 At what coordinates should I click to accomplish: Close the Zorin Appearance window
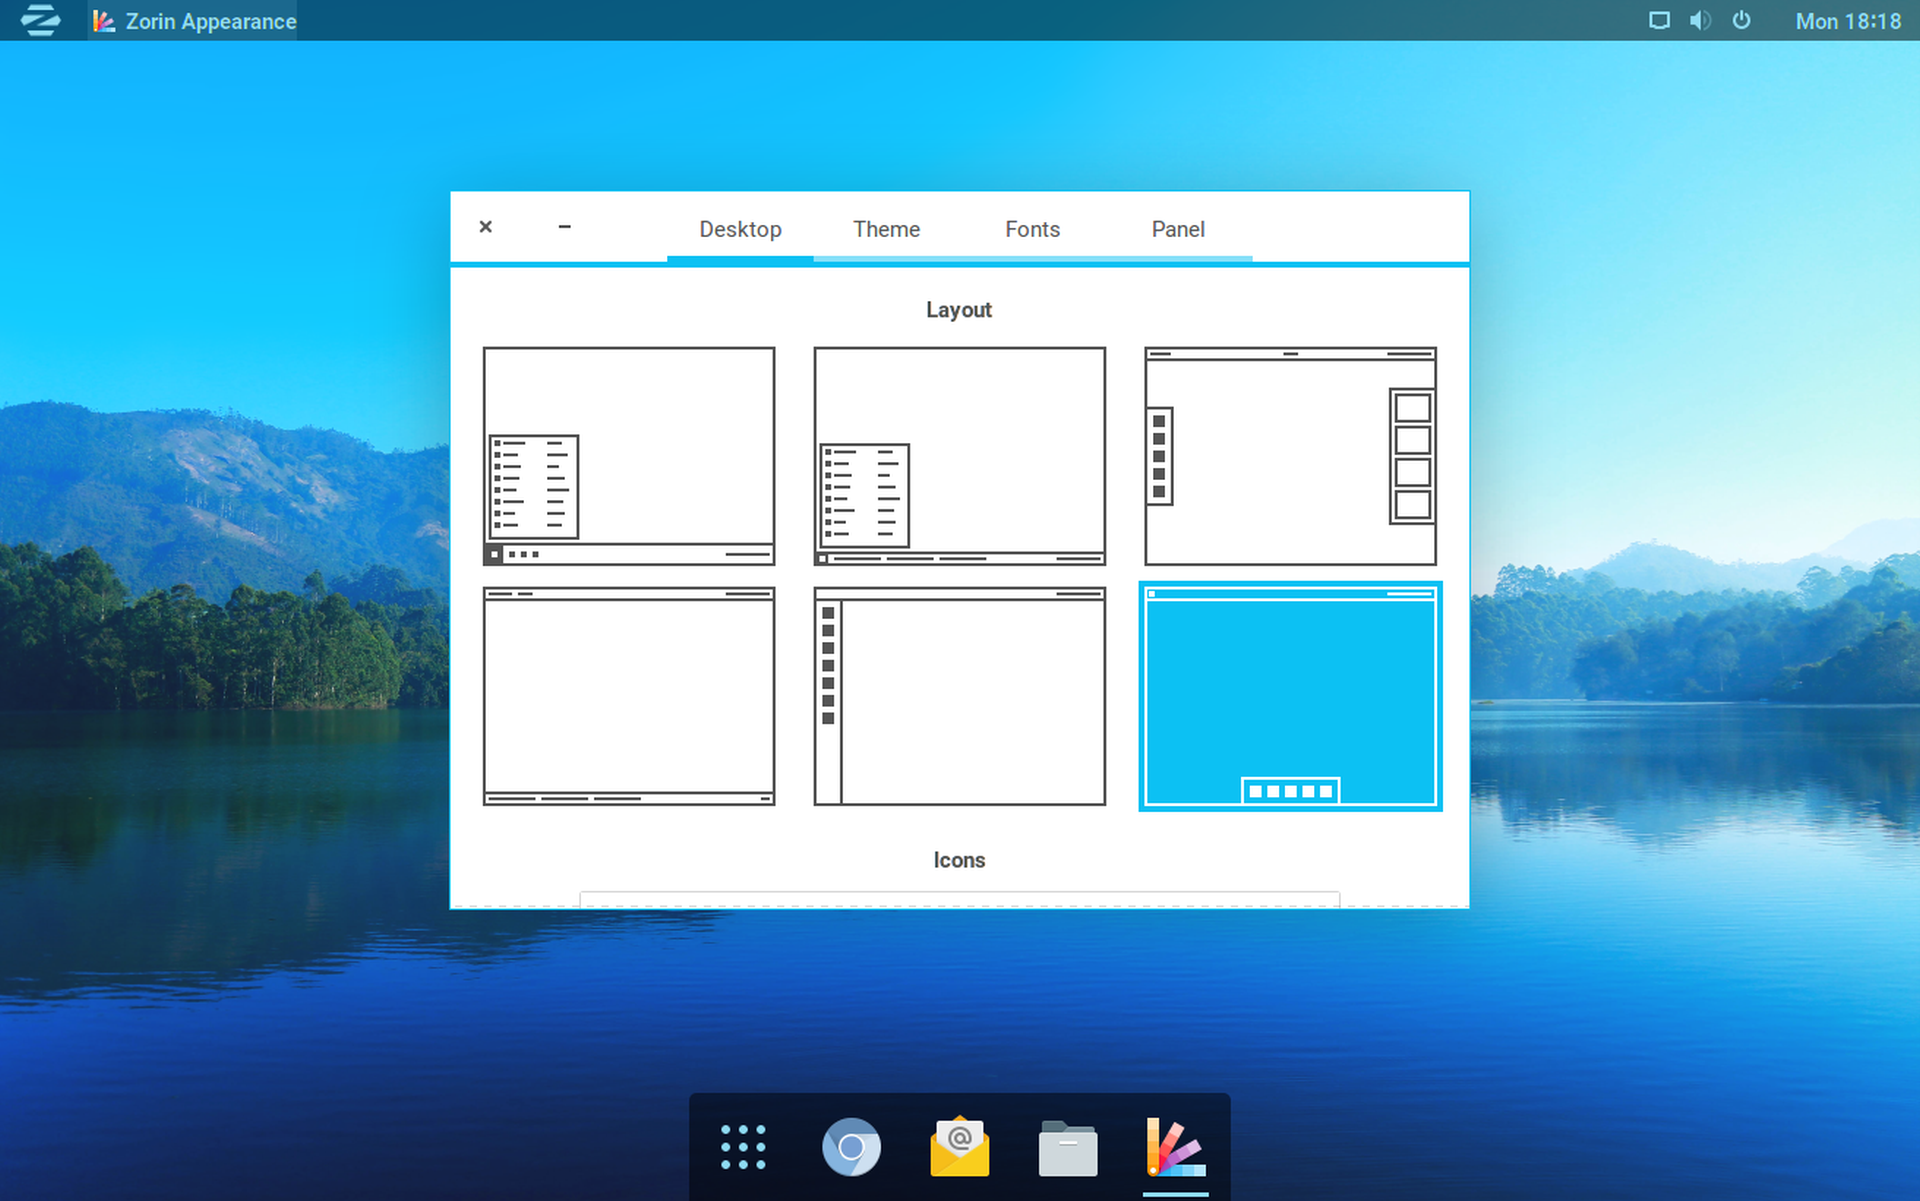(x=486, y=227)
